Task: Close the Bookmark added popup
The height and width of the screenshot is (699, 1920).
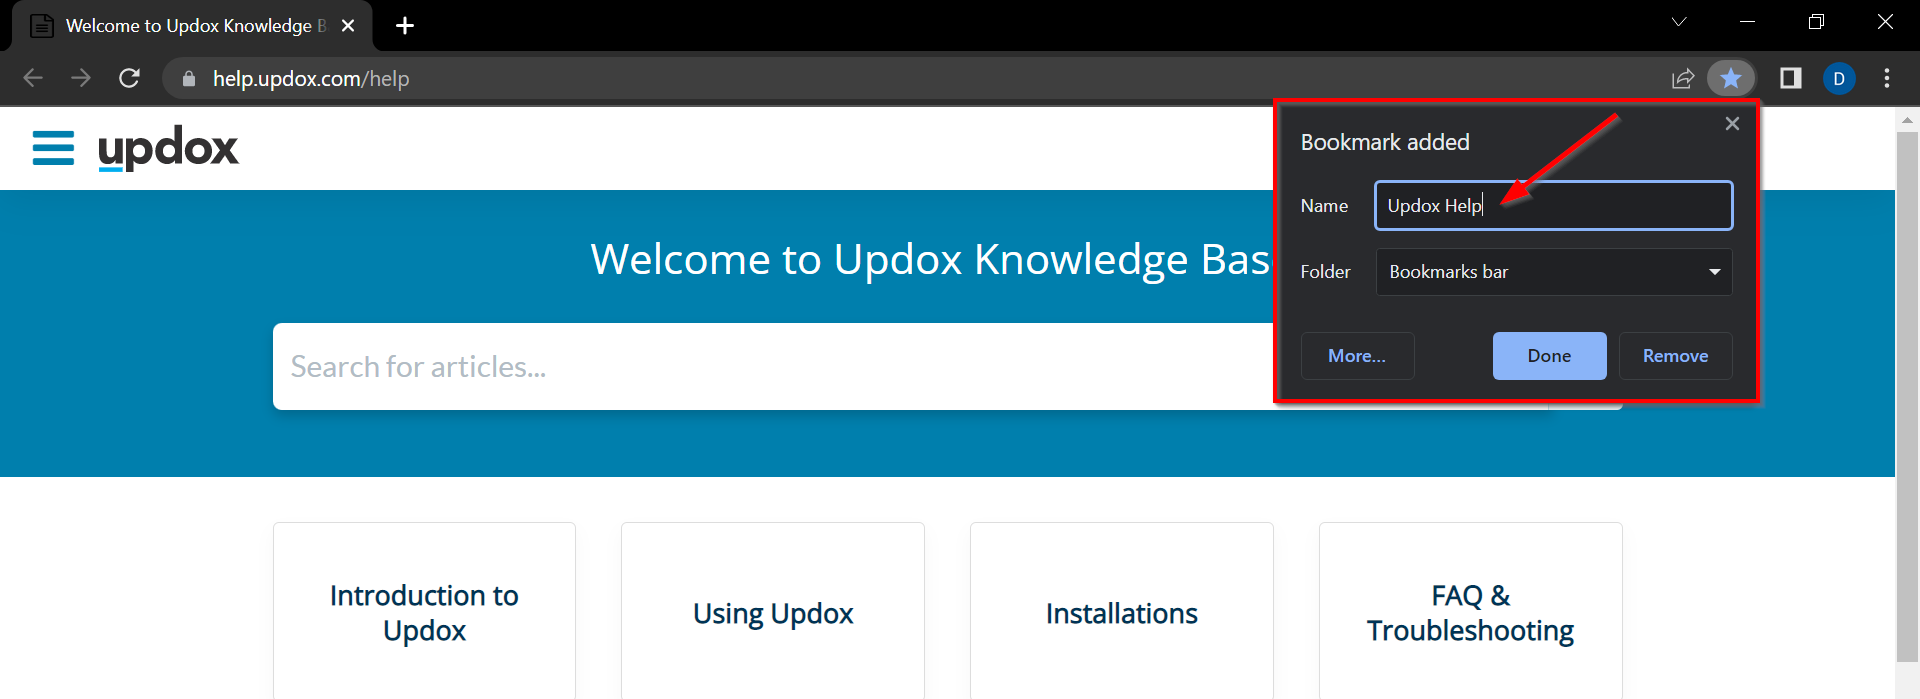Action: pyautogui.click(x=1732, y=123)
